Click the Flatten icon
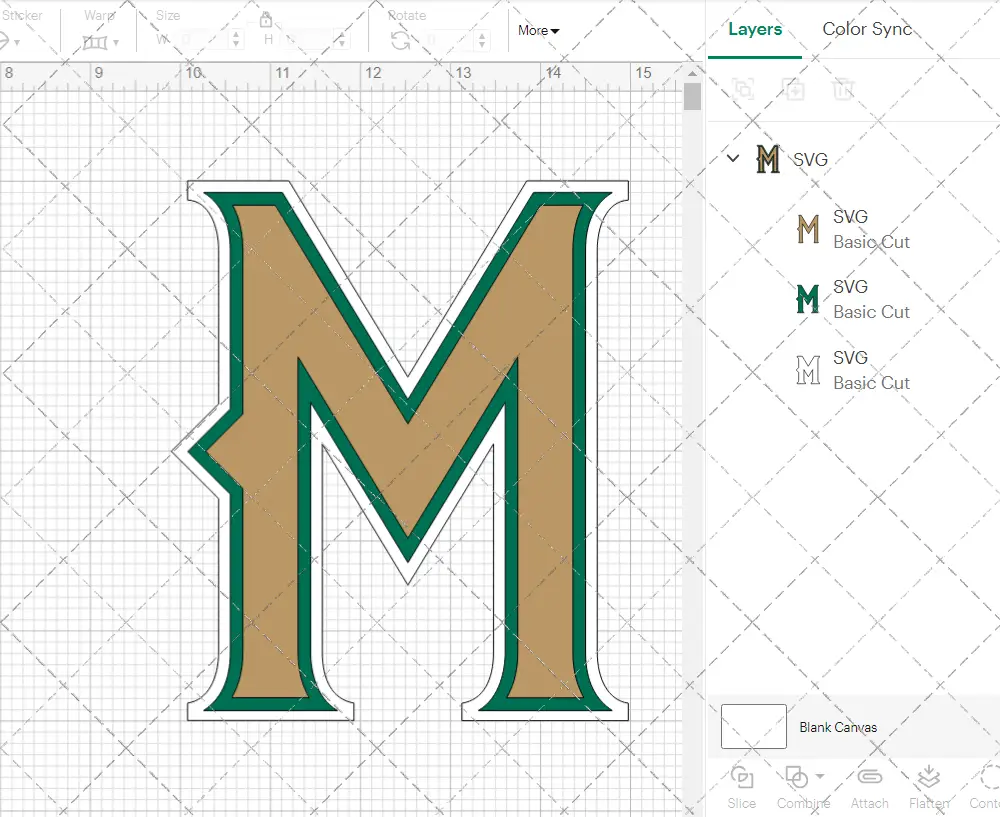 pyautogui.click(x=928, y=778)
